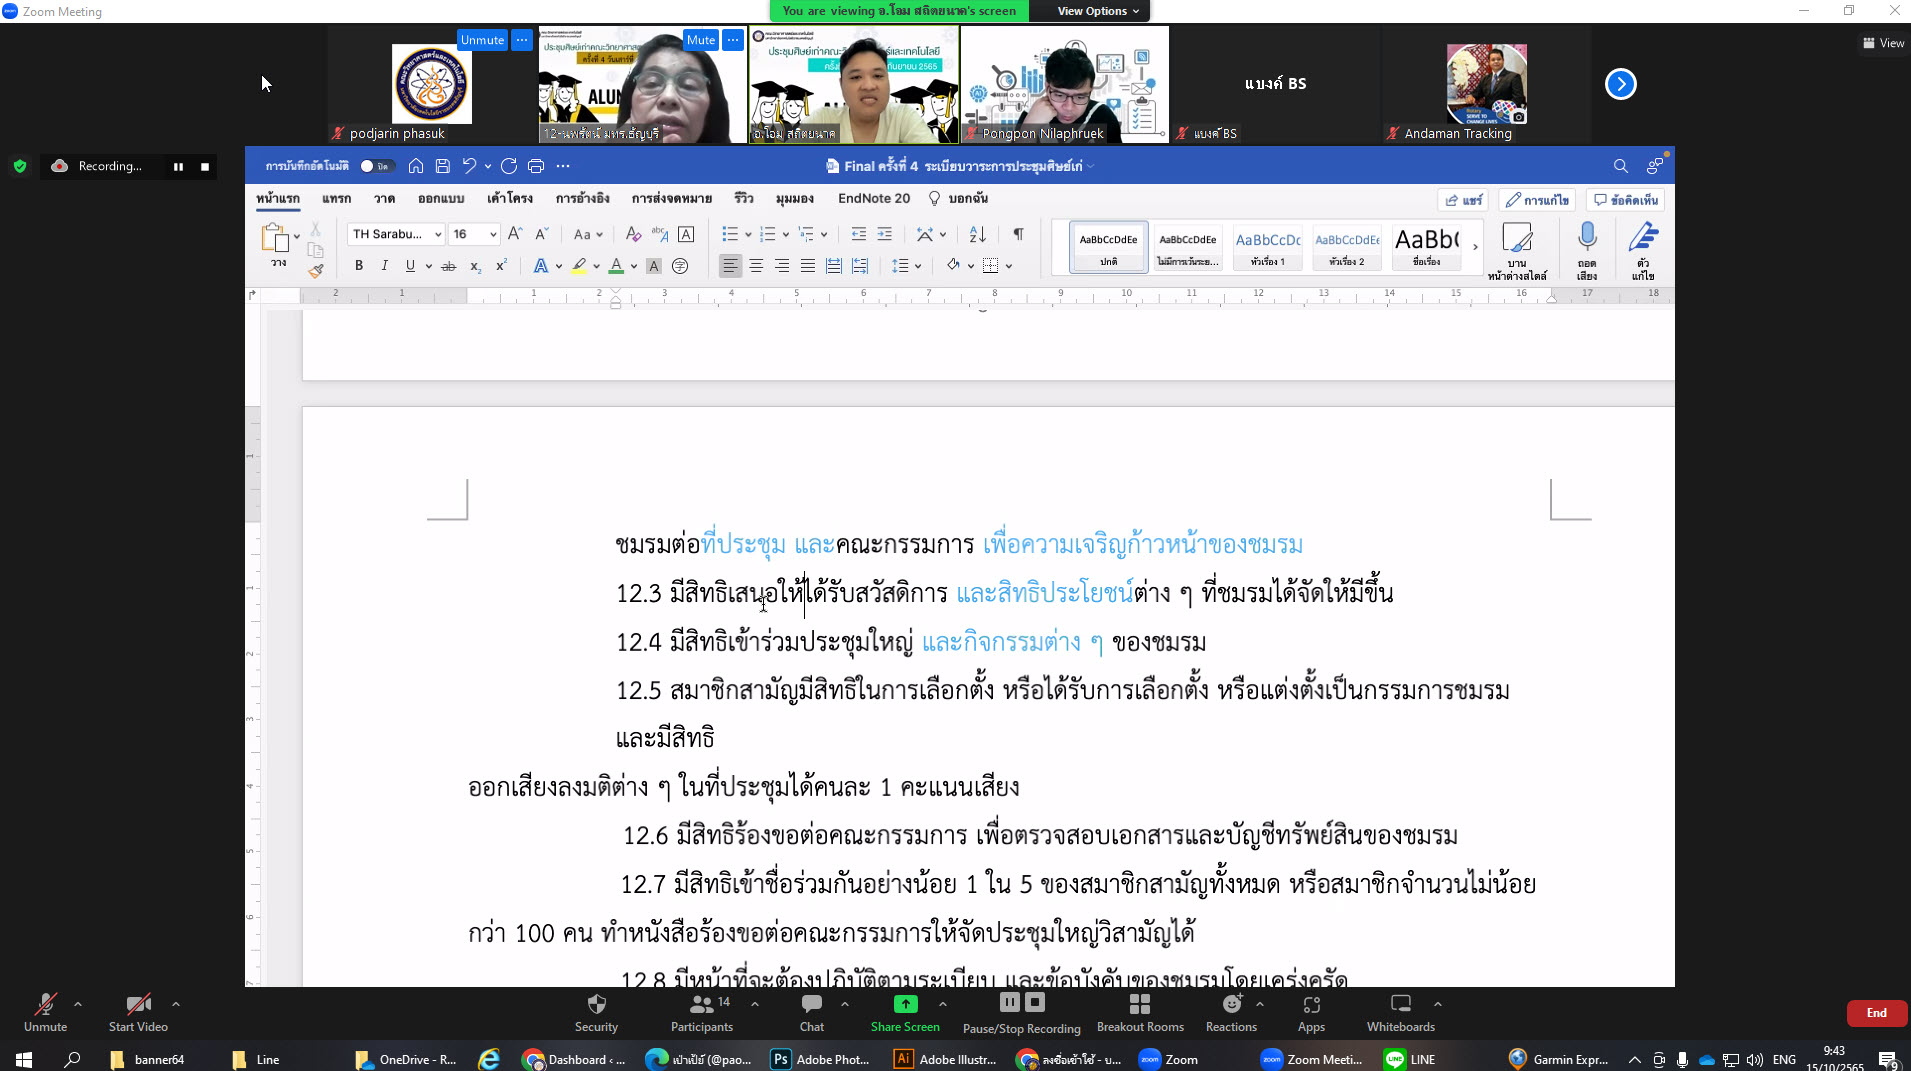Click the green font color button
The height and width of the screenshot is (1071, 1911).
point(616,266)
